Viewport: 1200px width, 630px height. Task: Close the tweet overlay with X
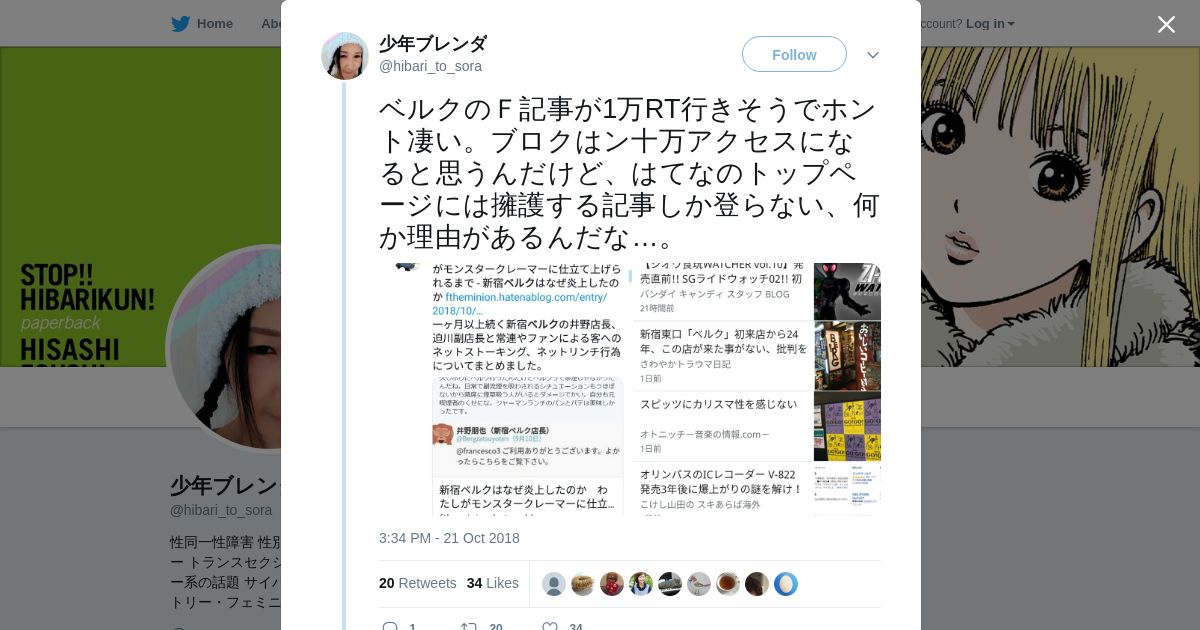(1166, 24)
